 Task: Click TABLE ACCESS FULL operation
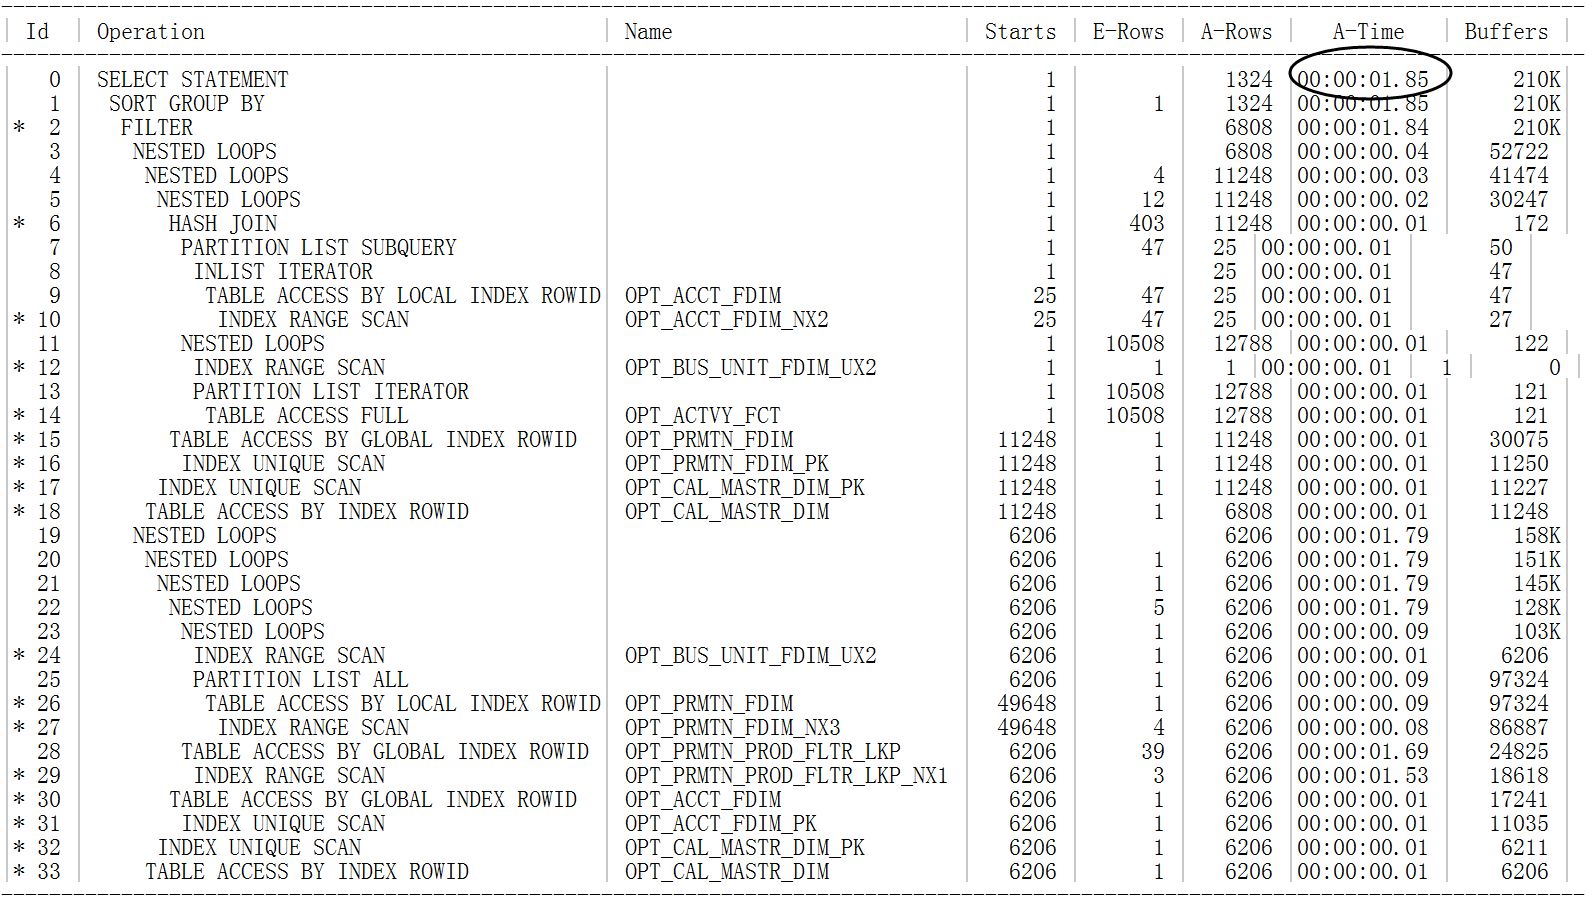click(307, 416)
